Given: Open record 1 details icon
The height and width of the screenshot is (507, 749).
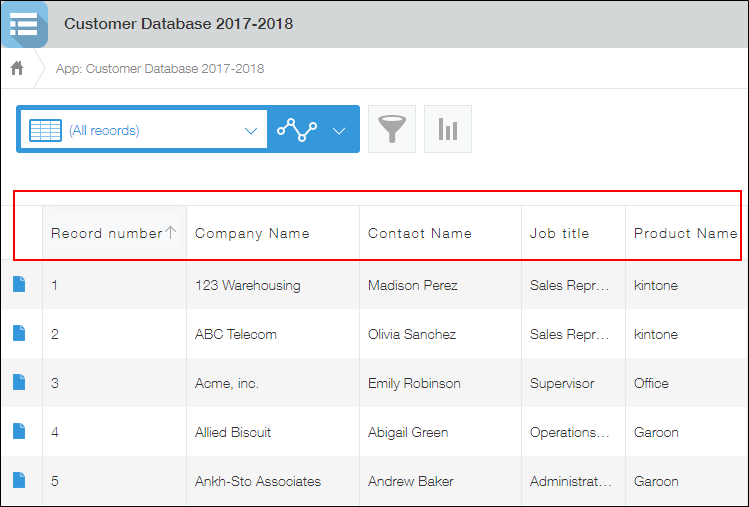Looking at the screenshot, I should 19,285.
